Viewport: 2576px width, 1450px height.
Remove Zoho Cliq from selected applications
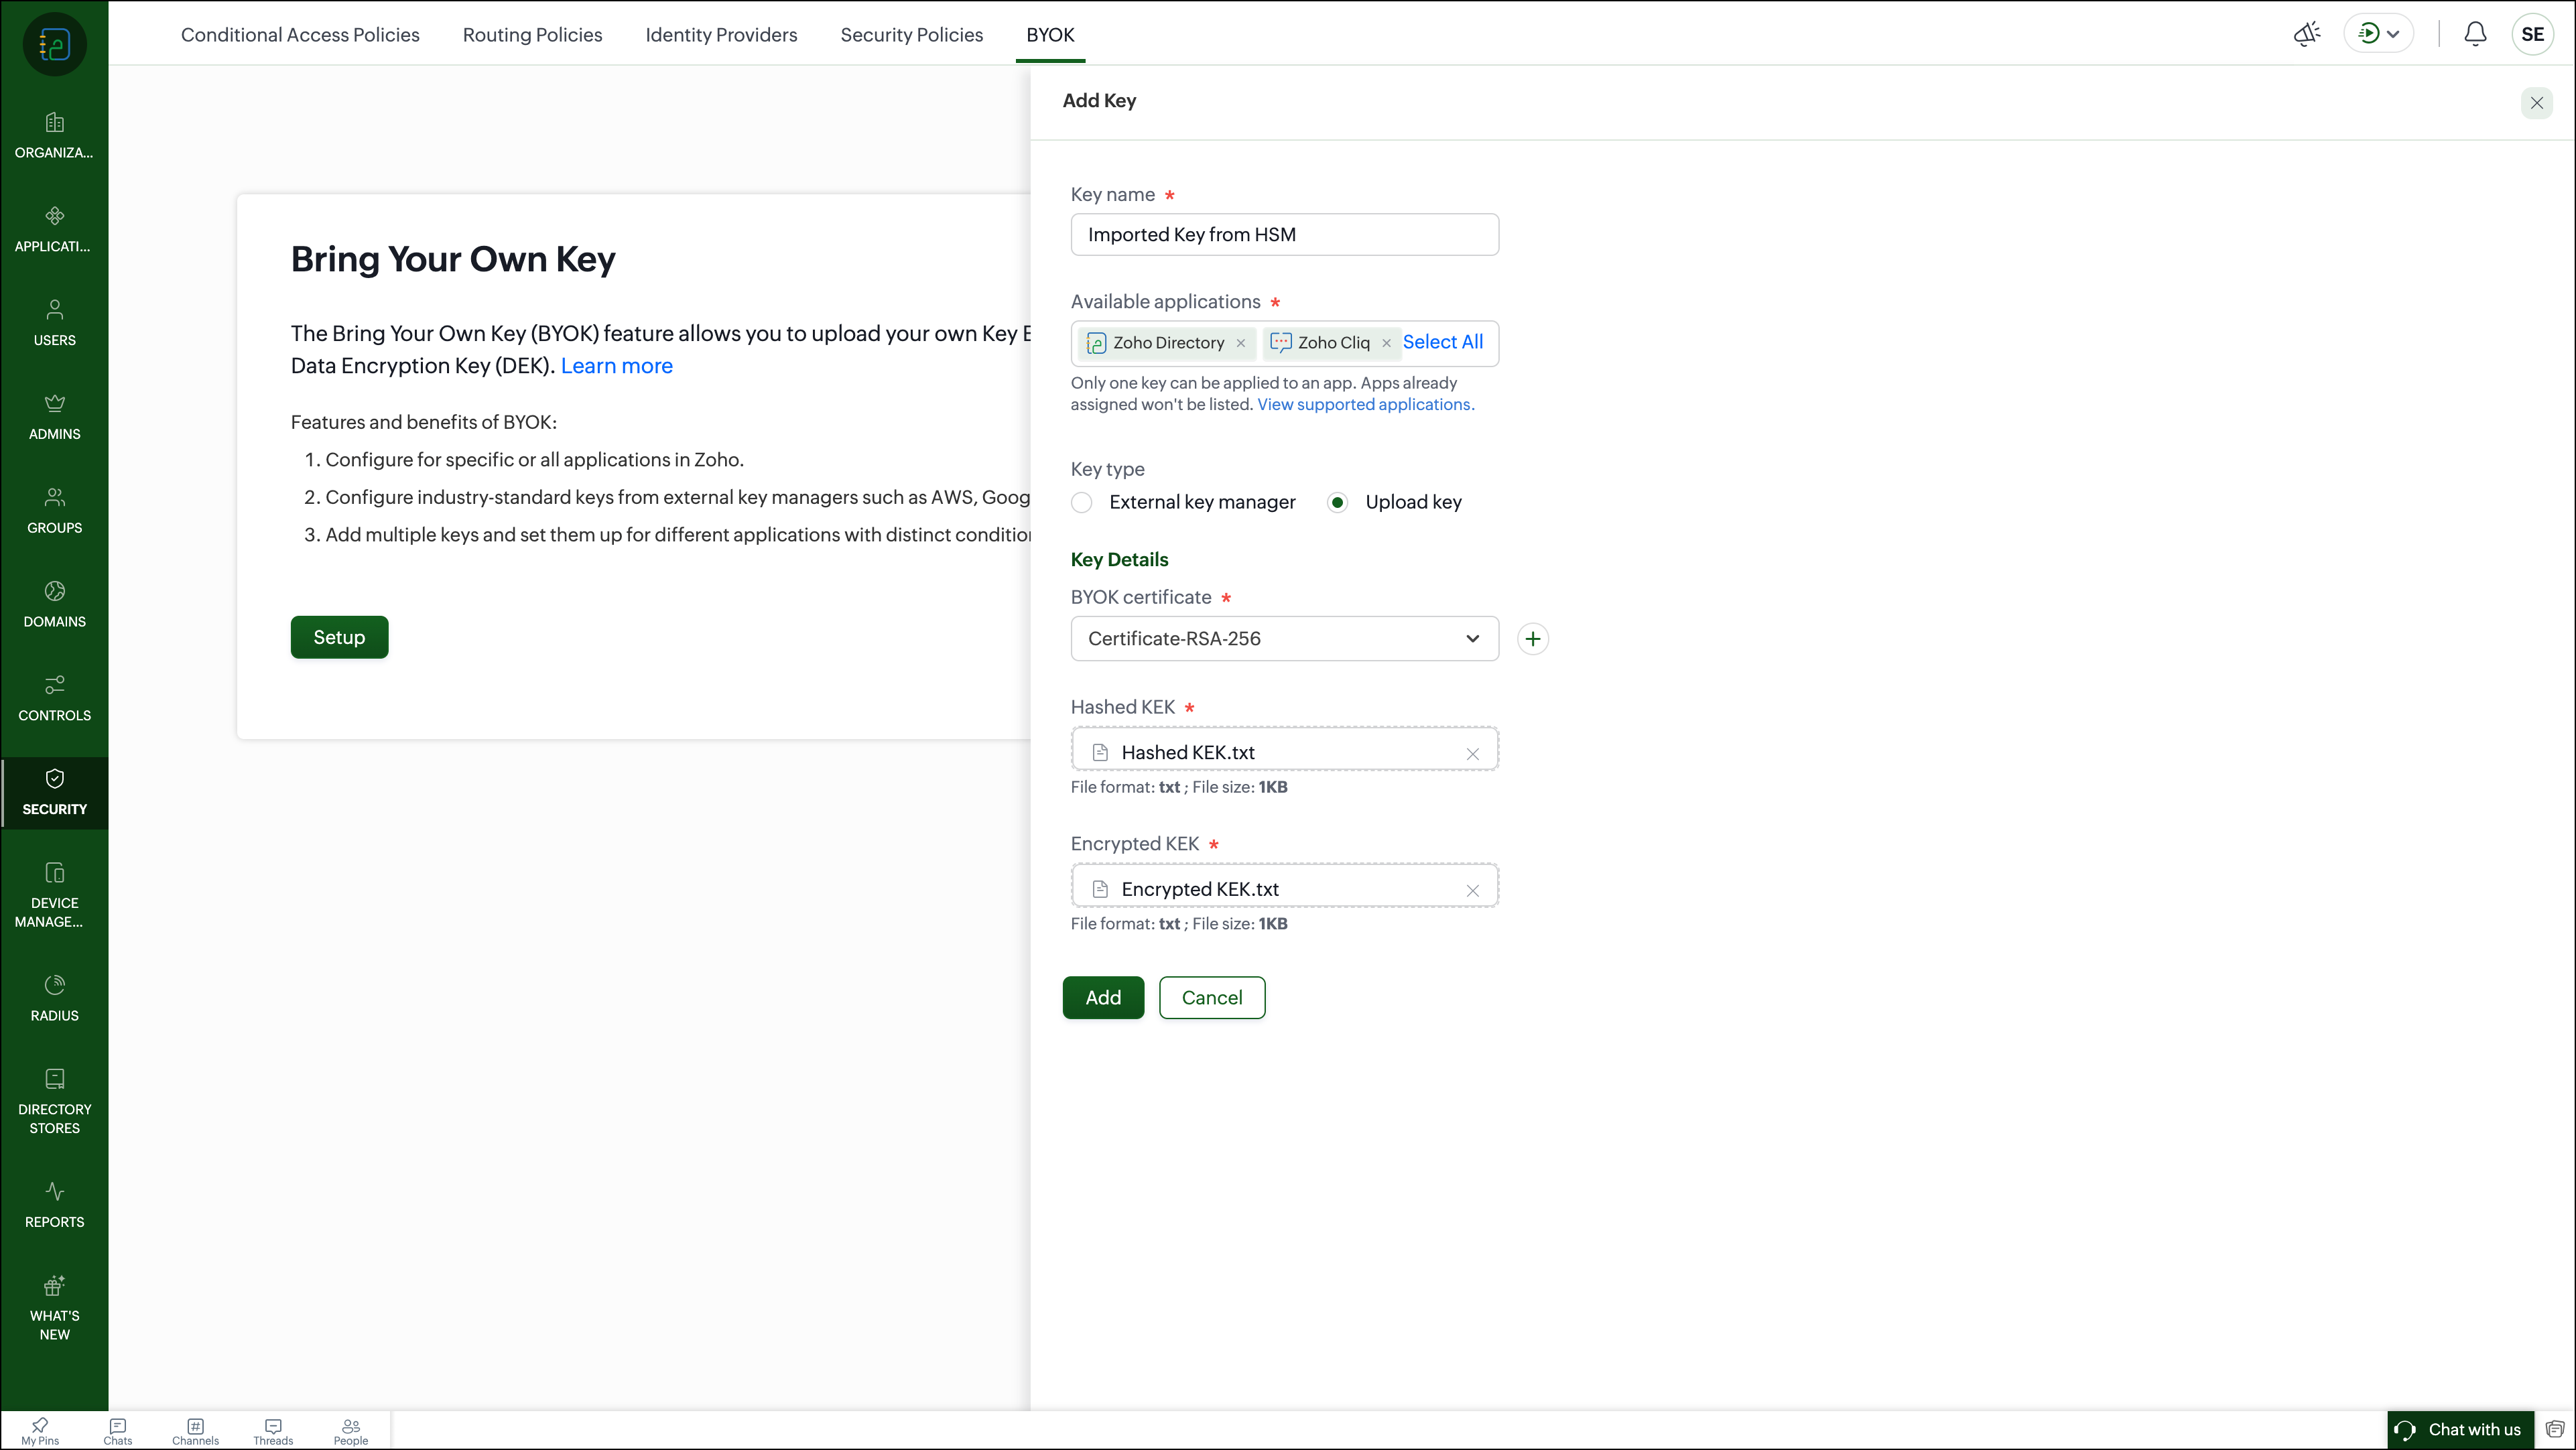tap(1386, 343)
